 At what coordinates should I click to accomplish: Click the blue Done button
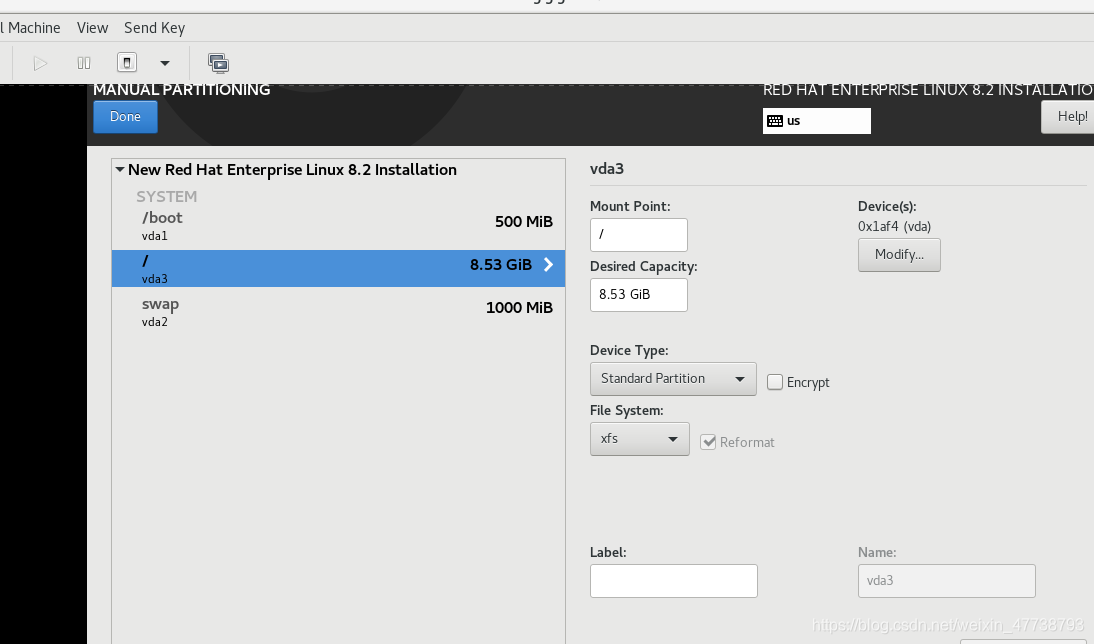click(x=126, y=117)
